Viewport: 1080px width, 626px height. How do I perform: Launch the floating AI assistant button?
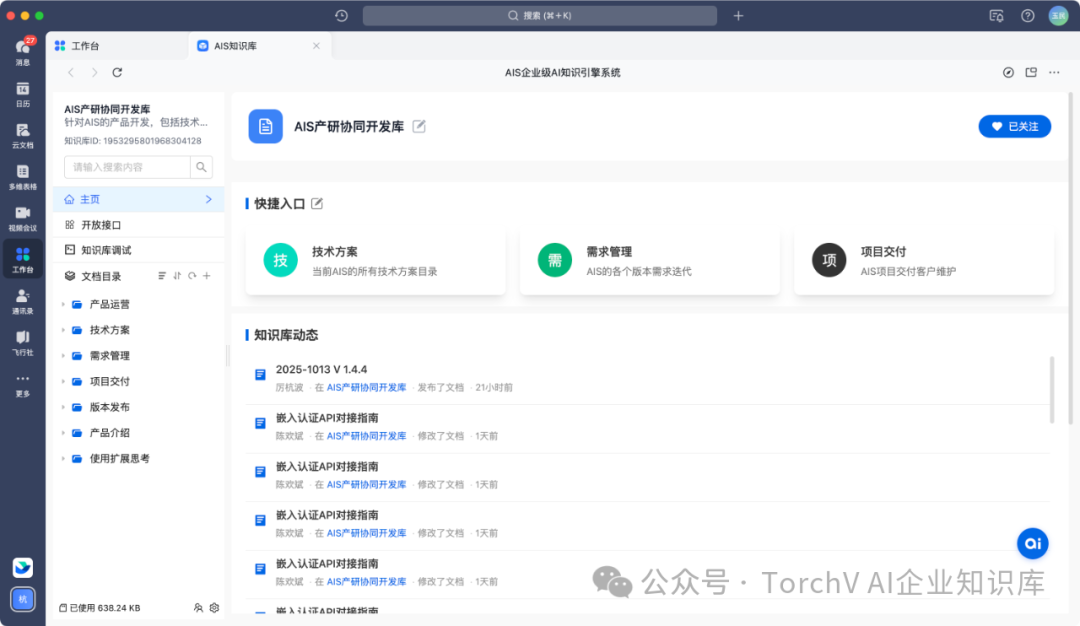point(1032,543)
